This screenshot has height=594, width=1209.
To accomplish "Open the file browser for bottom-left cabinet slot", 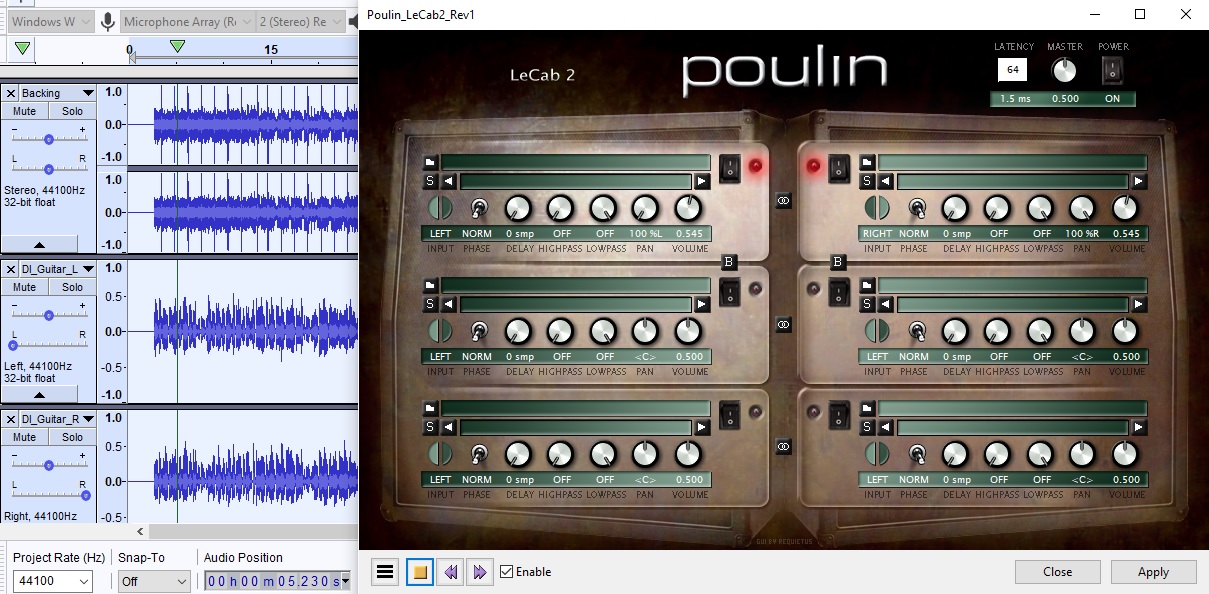I will coord(430,409).
